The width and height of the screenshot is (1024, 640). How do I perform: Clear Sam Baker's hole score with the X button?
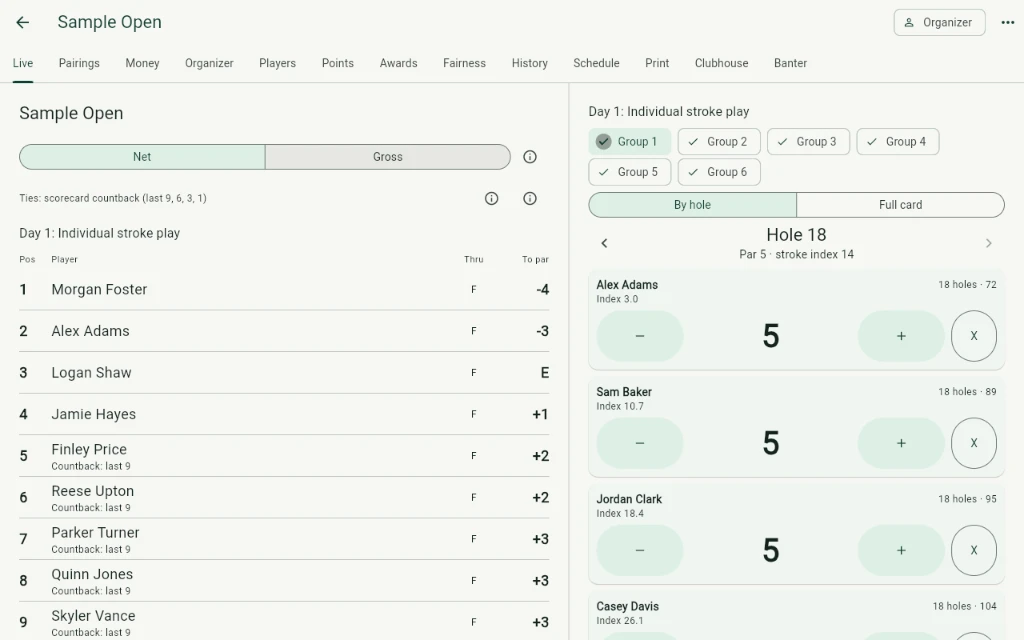974,443
